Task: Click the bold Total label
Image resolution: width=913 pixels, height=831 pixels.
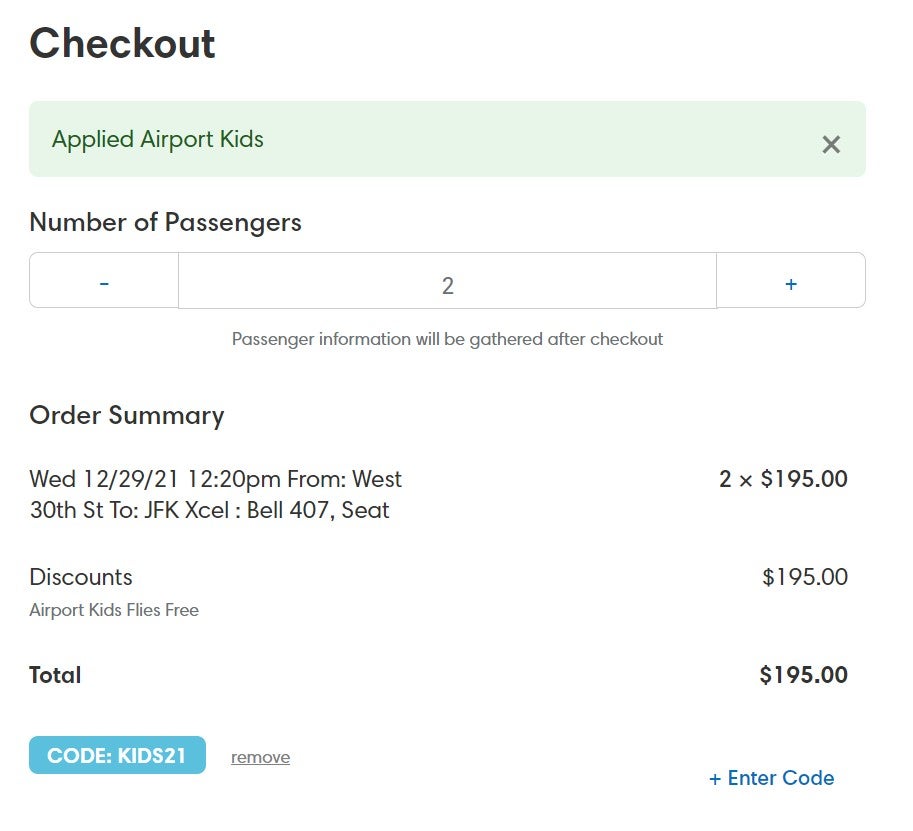Action: (x=55, y=675)
